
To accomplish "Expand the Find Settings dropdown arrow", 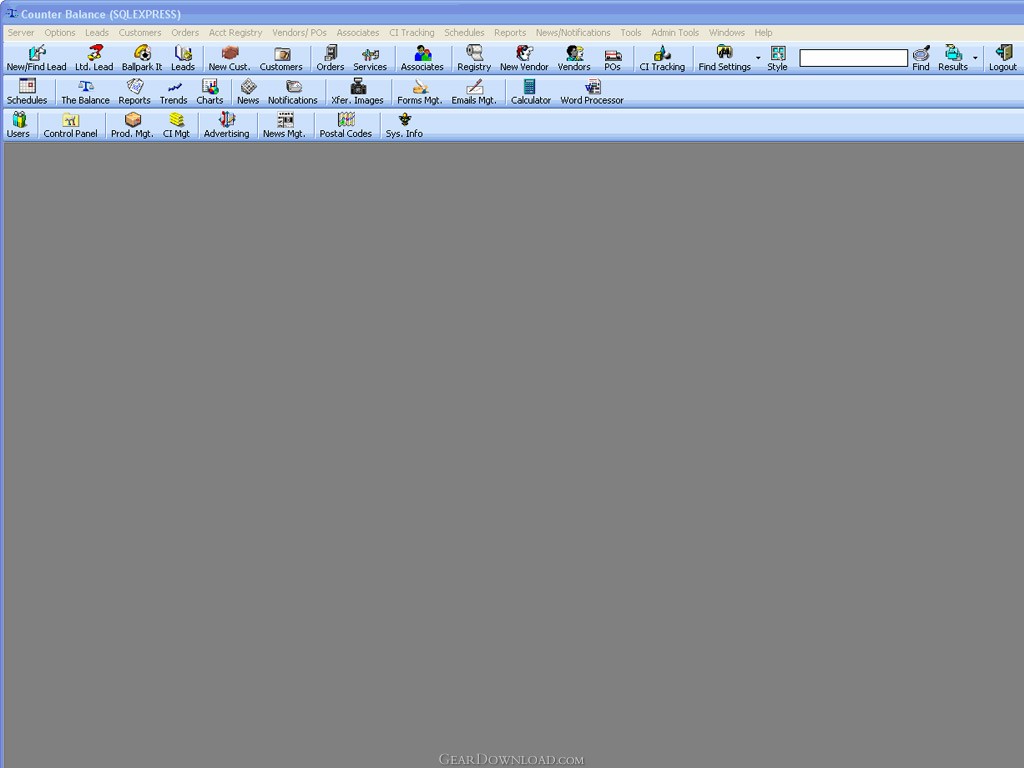I will (x=758, y=58).
